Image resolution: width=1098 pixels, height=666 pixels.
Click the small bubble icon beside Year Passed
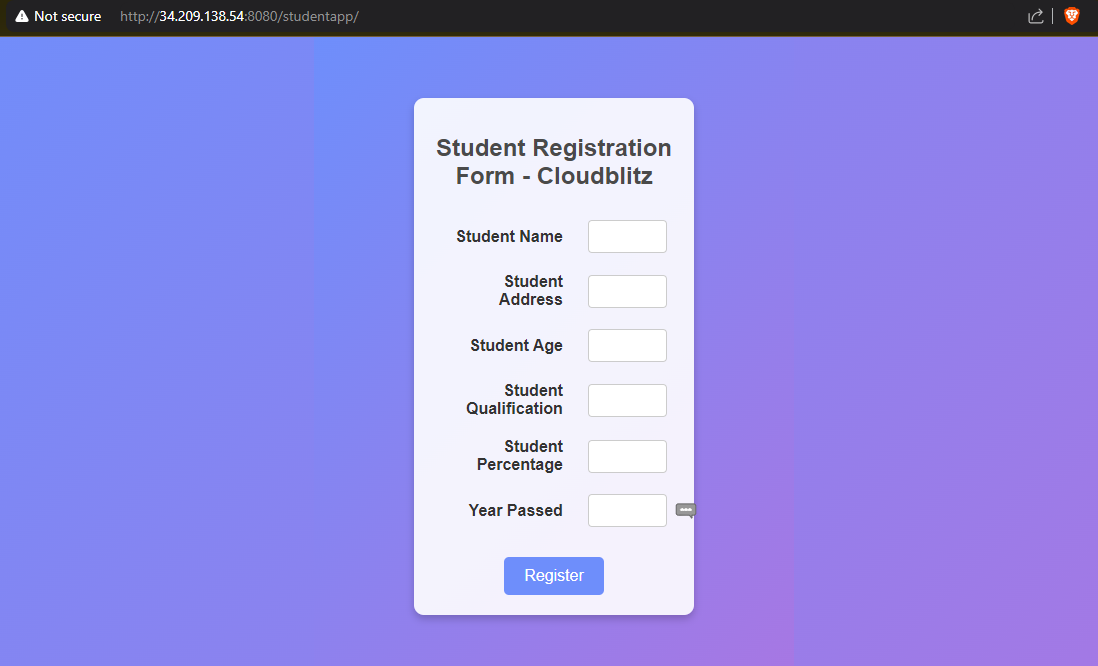[x=685, y=510]
